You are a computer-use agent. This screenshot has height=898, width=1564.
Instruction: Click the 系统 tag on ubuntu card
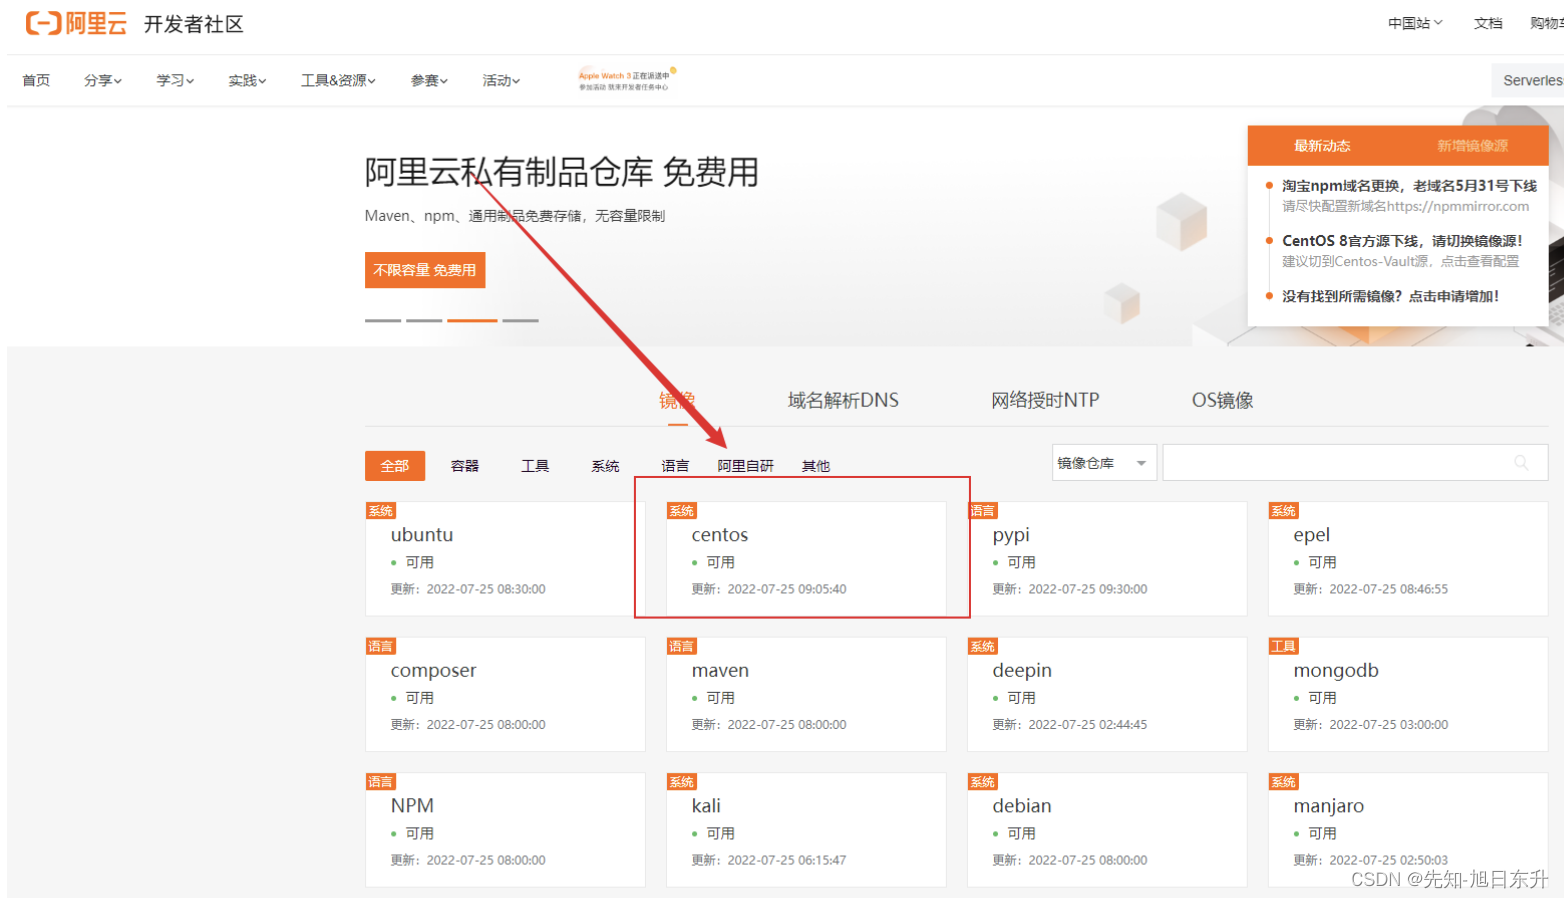[x=381, y=511]
